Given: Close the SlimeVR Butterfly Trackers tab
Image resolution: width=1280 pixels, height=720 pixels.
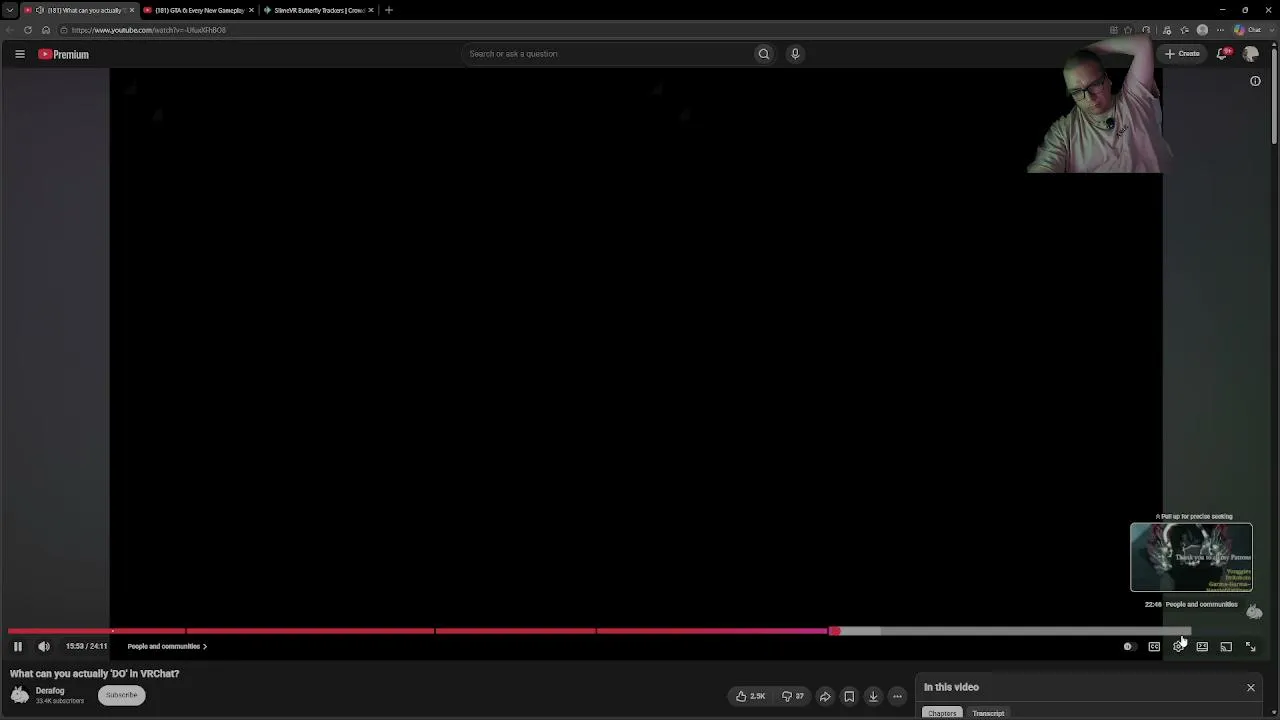Looking at the screenshot, I should [371, 10].
